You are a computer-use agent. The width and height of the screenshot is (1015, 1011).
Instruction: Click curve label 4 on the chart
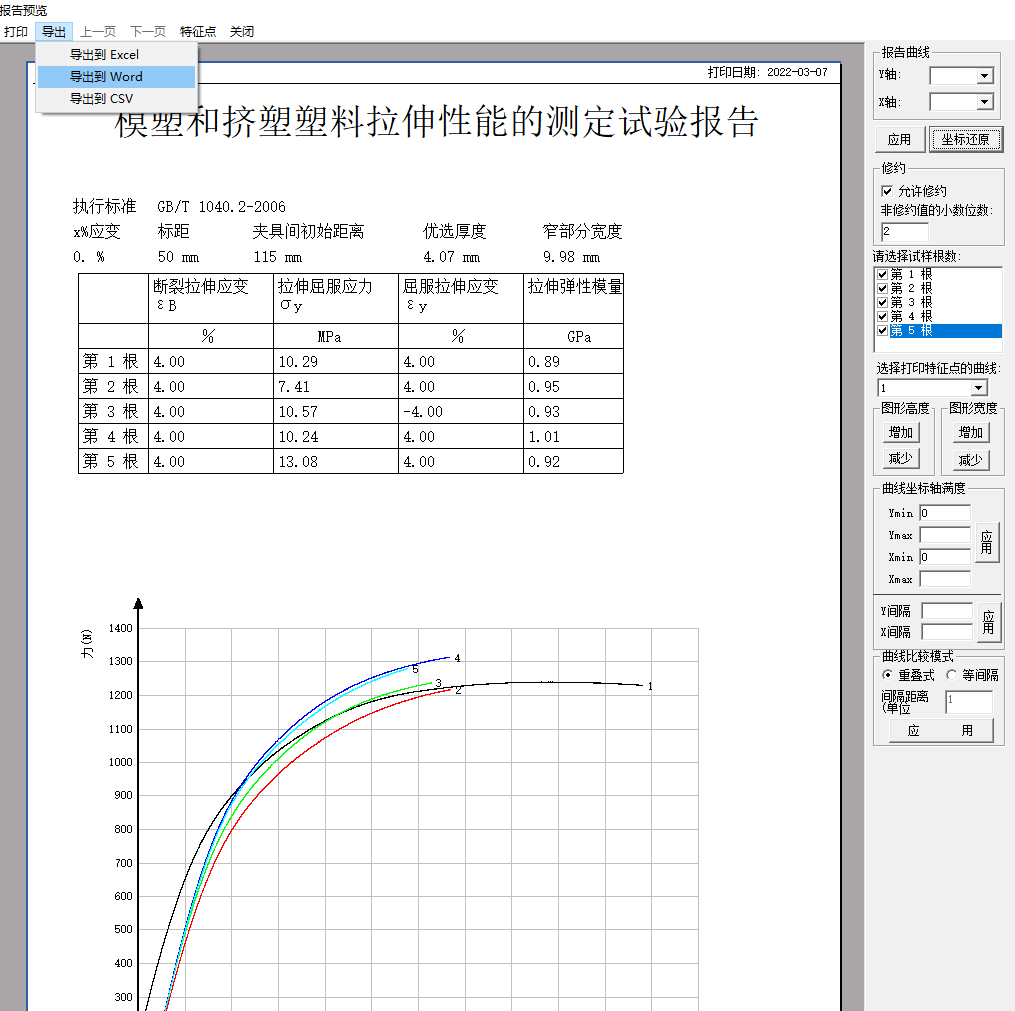click(457, 658)
